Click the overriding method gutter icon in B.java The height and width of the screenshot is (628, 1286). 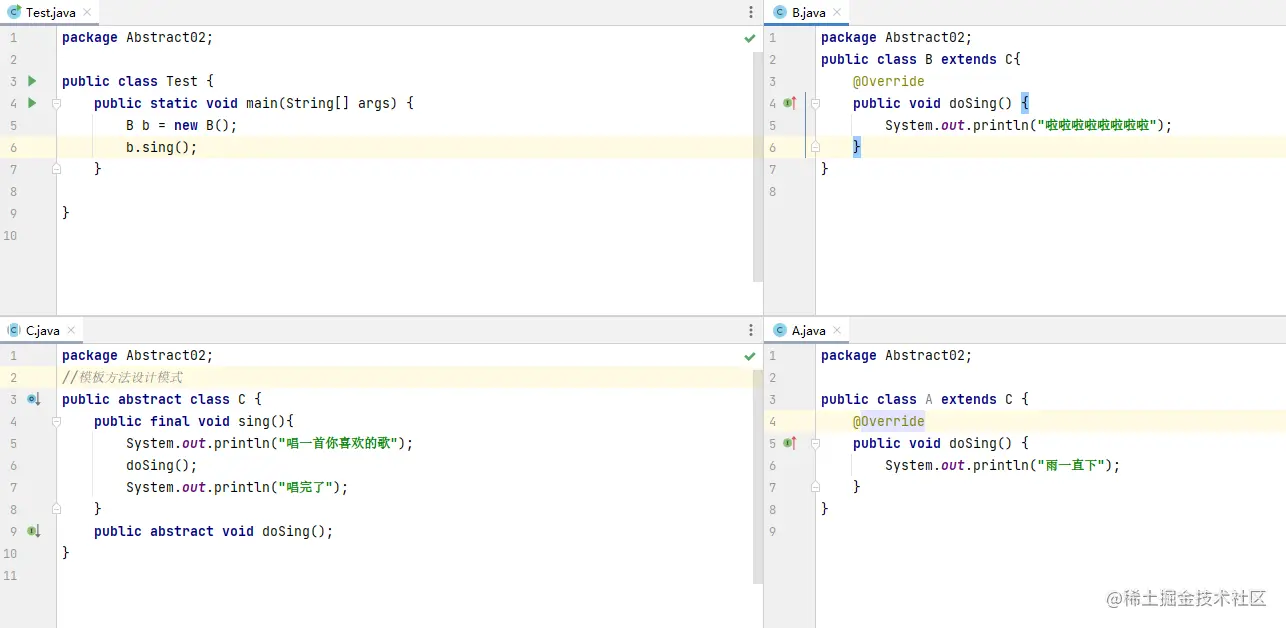click(790, 103)
